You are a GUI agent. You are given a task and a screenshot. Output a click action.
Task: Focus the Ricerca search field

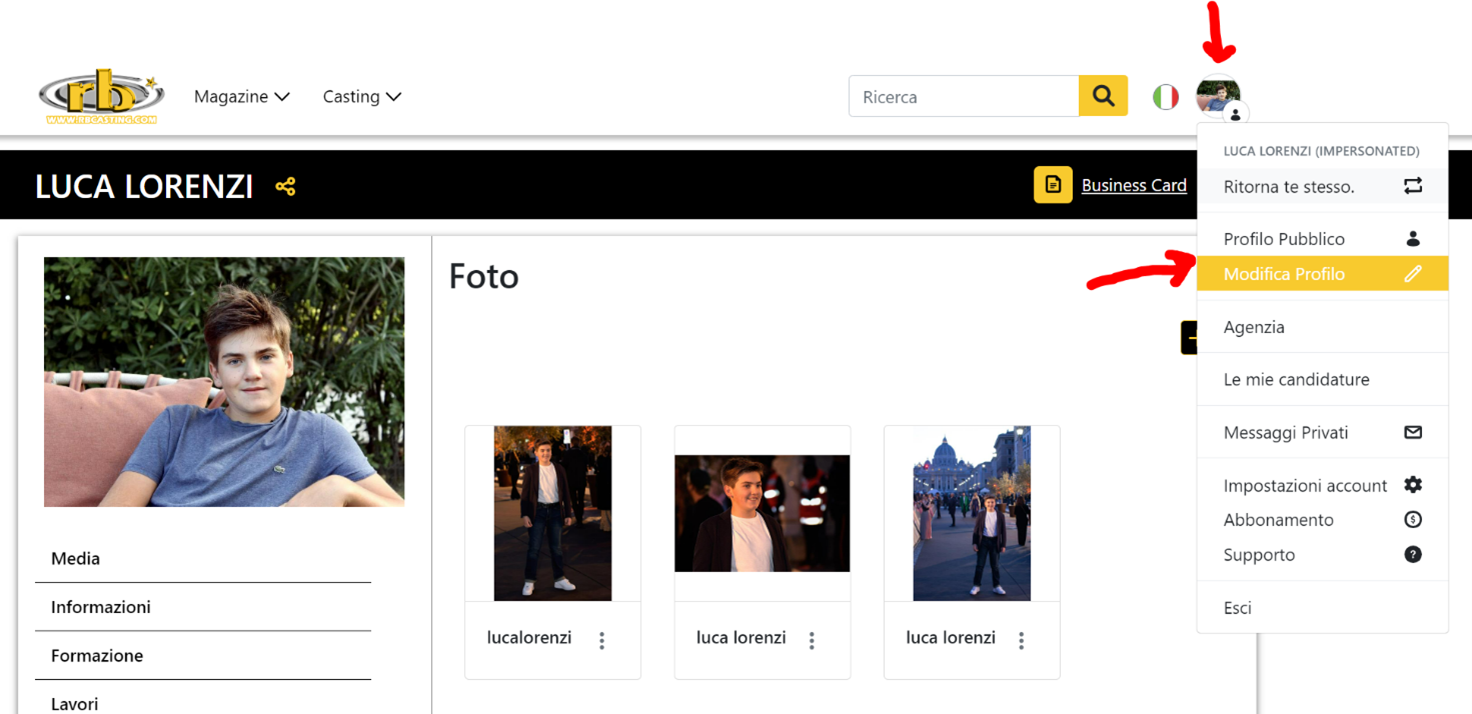pyautogui.click(x=964, y=96)
